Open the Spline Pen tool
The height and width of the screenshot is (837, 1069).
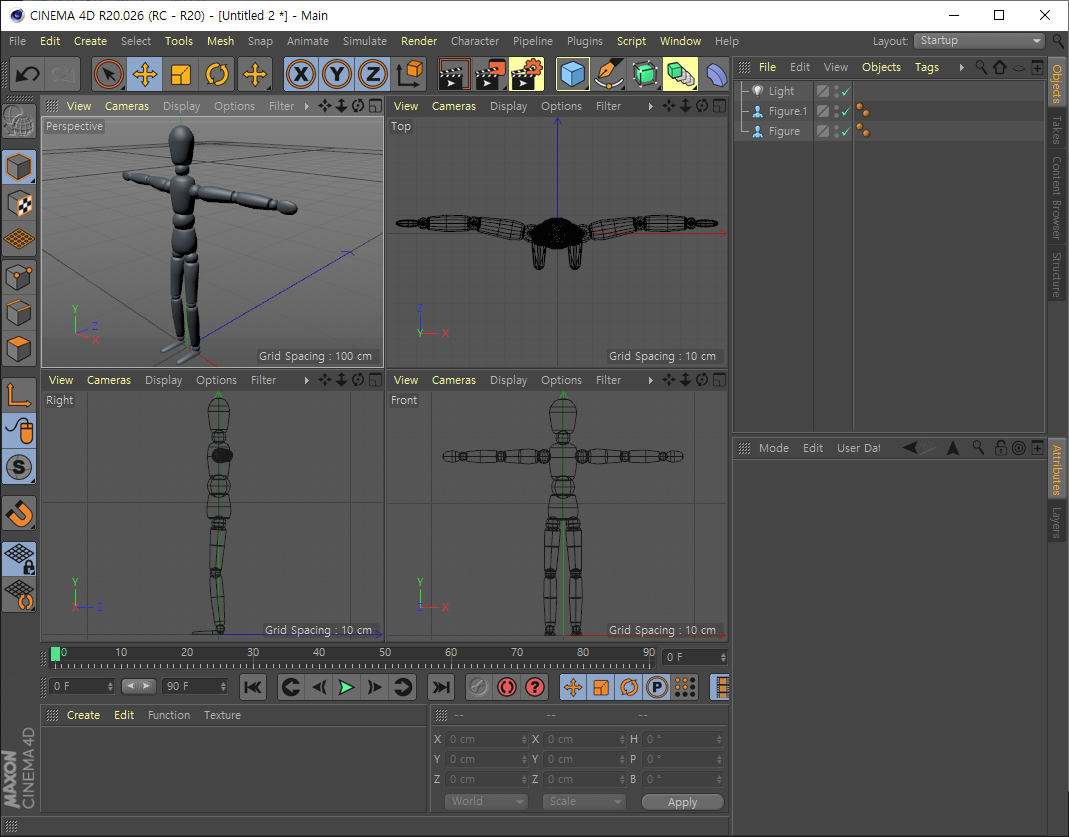609,74
